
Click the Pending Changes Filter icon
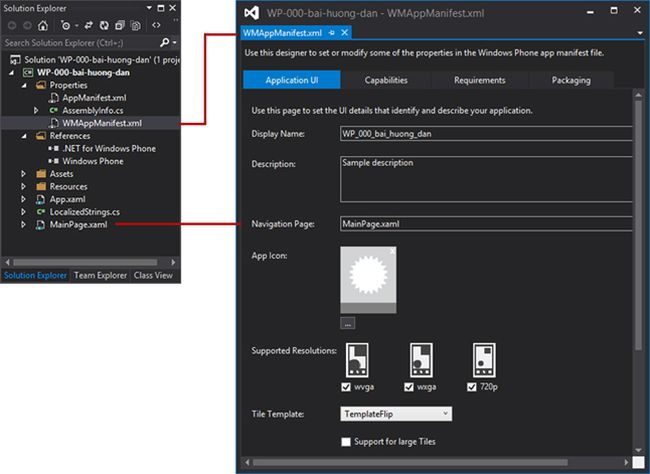pyautogui.click(x=65, y=26)
